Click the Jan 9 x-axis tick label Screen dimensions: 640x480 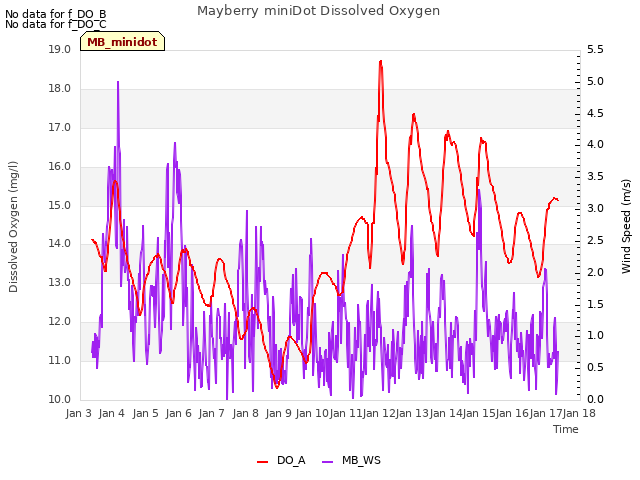pyautogui.click(x=278, y=413)
